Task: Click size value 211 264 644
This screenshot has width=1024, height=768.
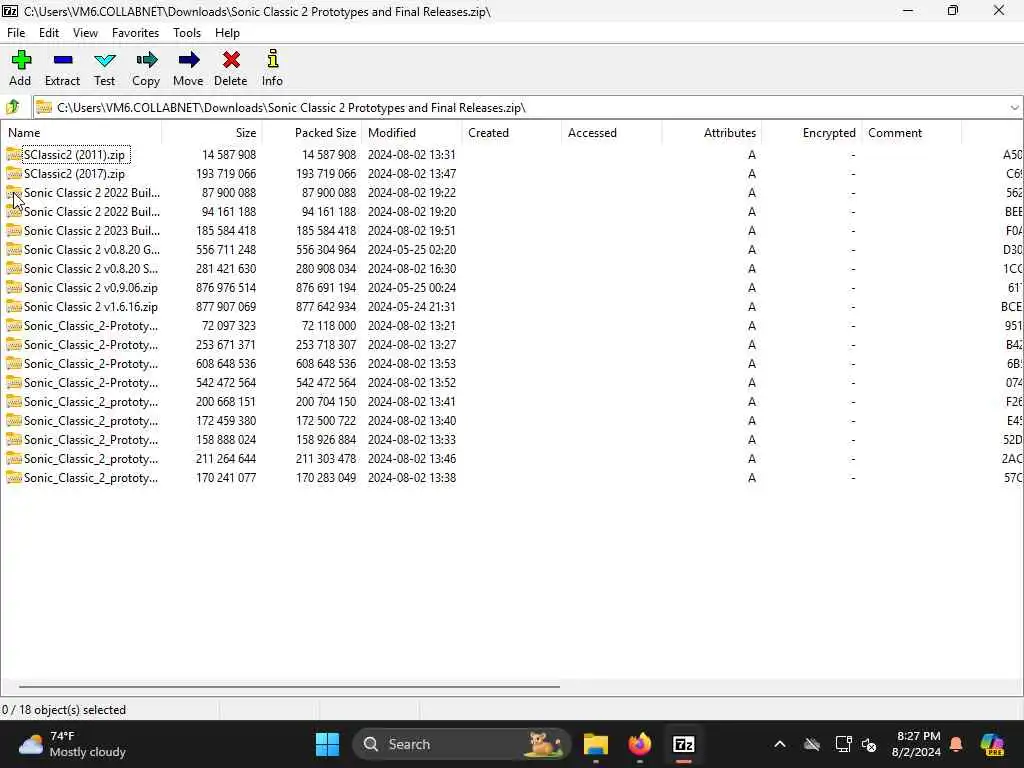Action: click(x=226, y=458)
